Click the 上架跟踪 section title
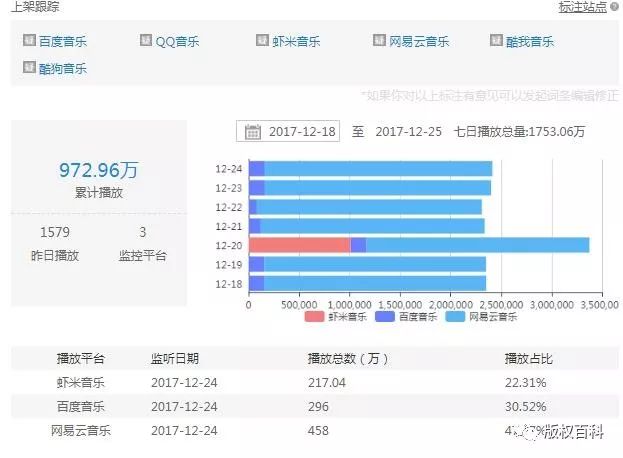623x458 pixels. tap(35, 6)
